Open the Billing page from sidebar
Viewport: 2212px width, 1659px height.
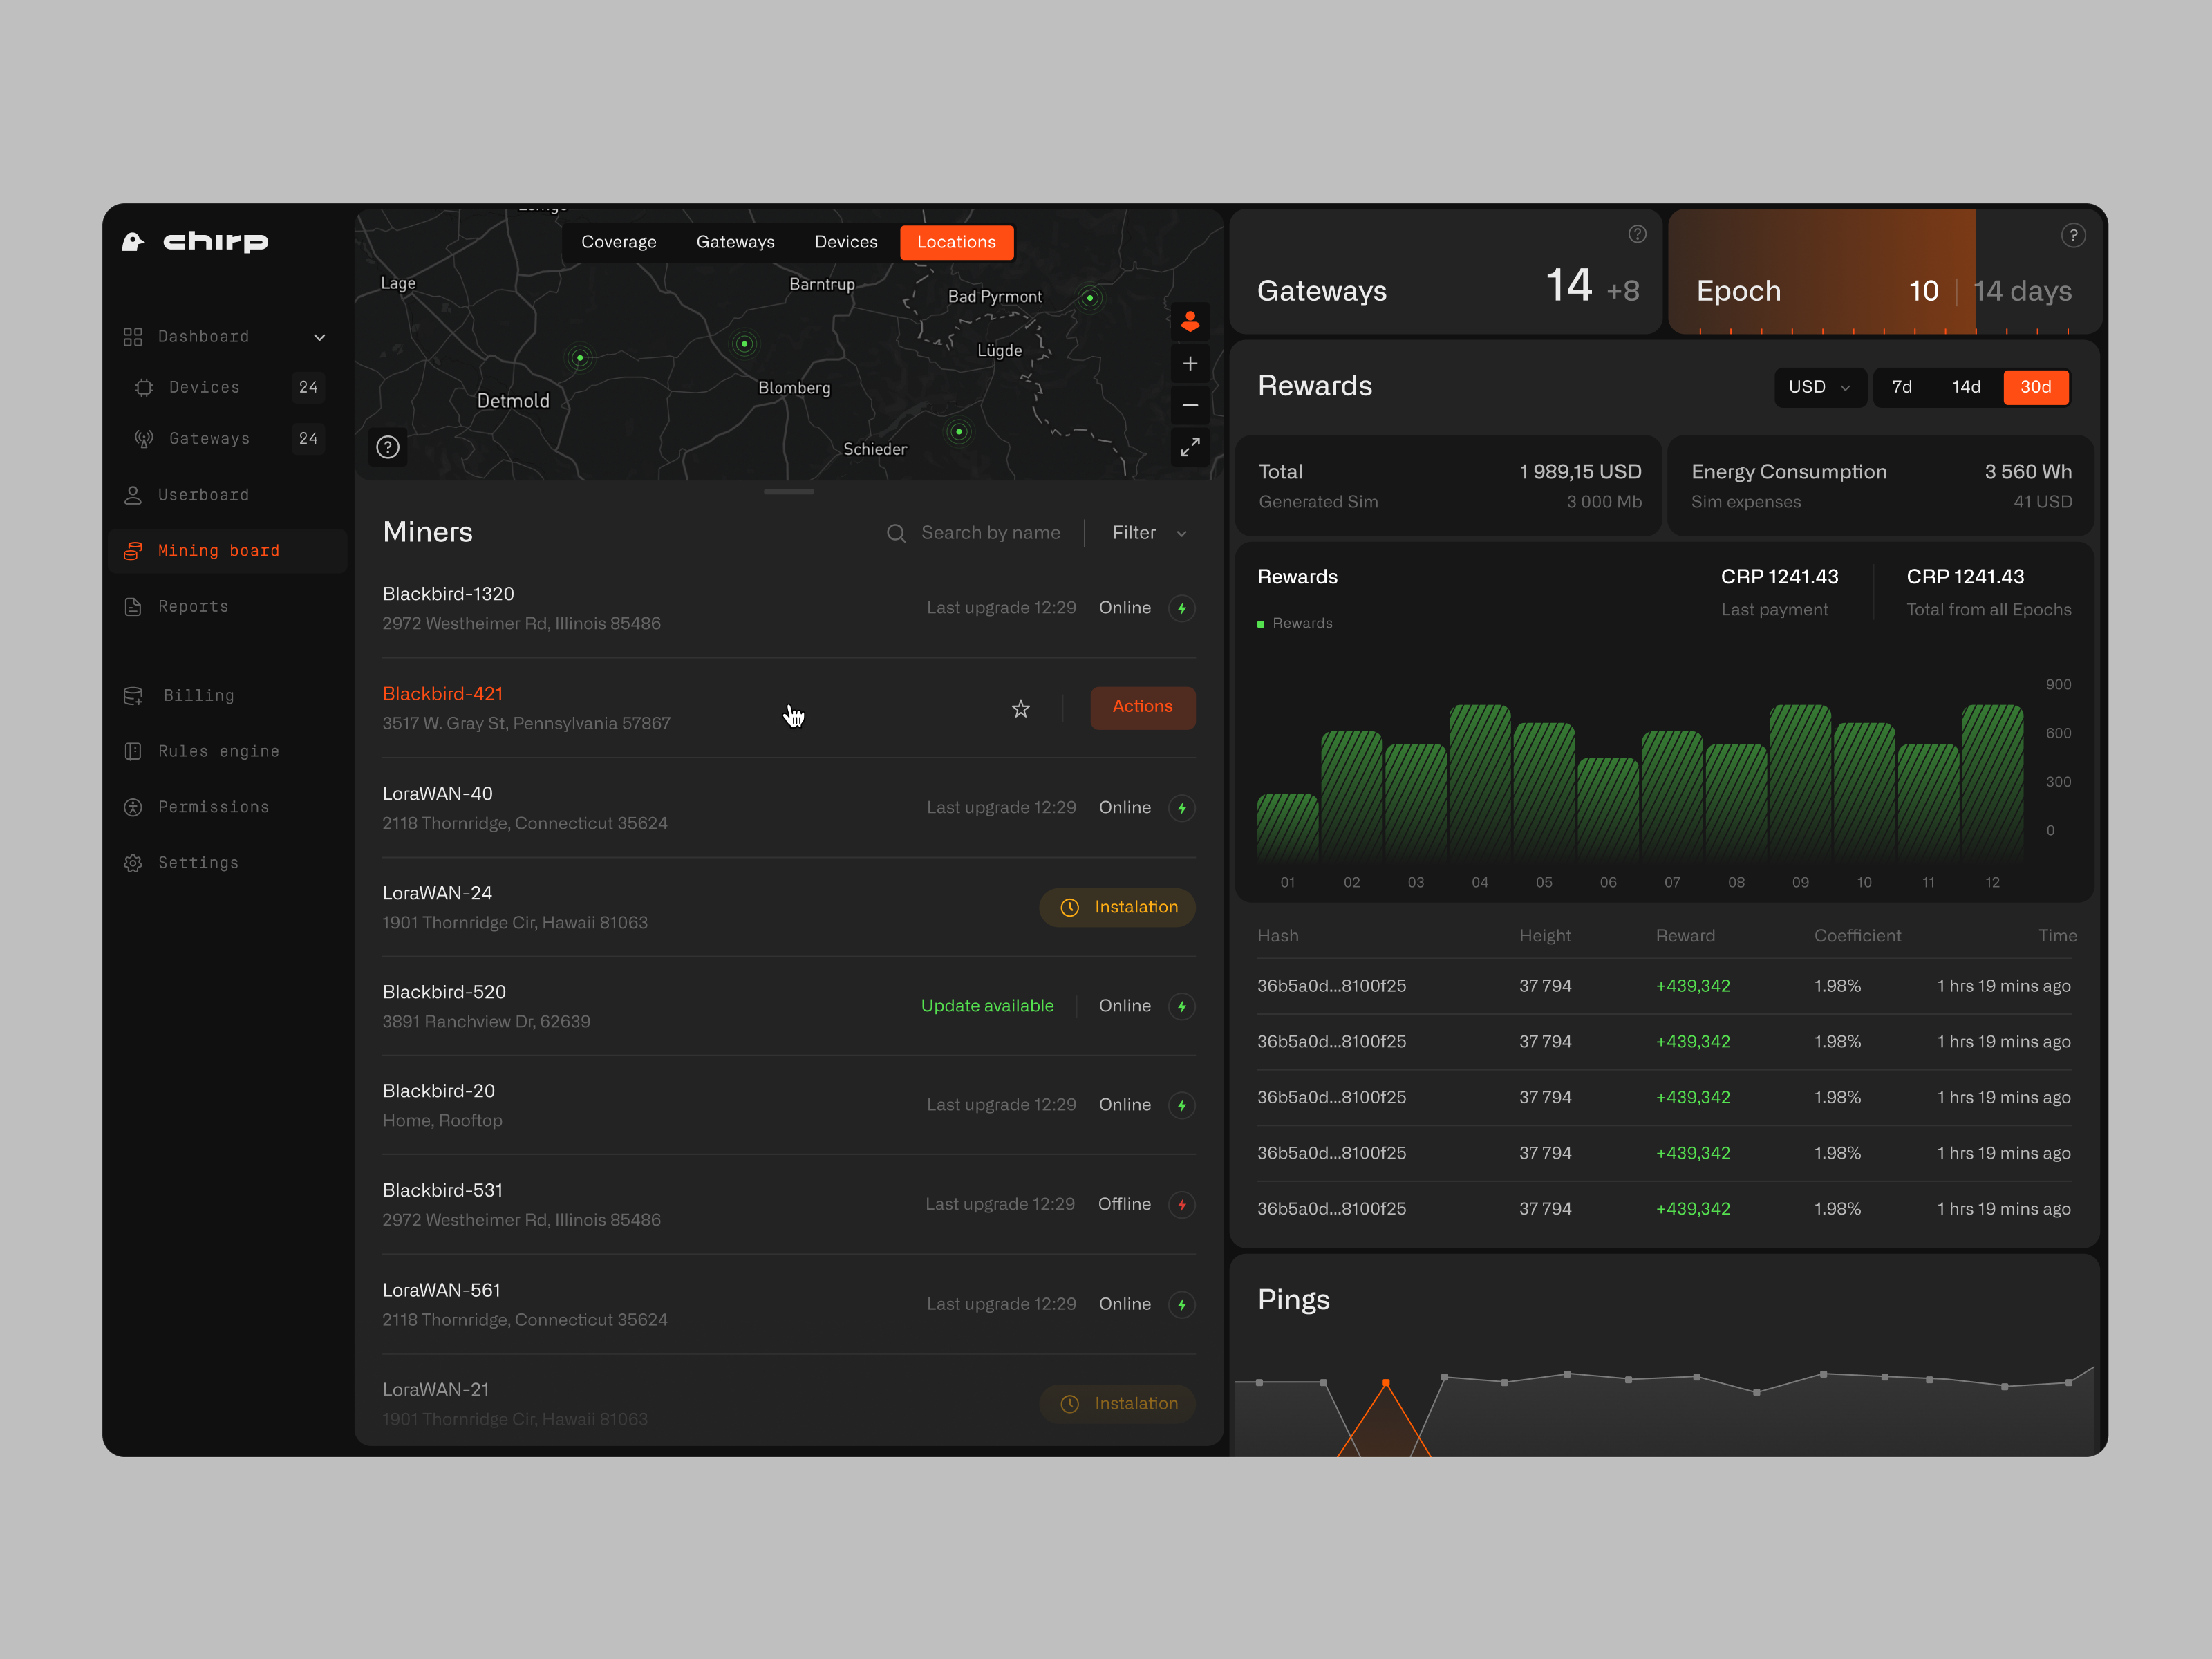click(199, 695)
